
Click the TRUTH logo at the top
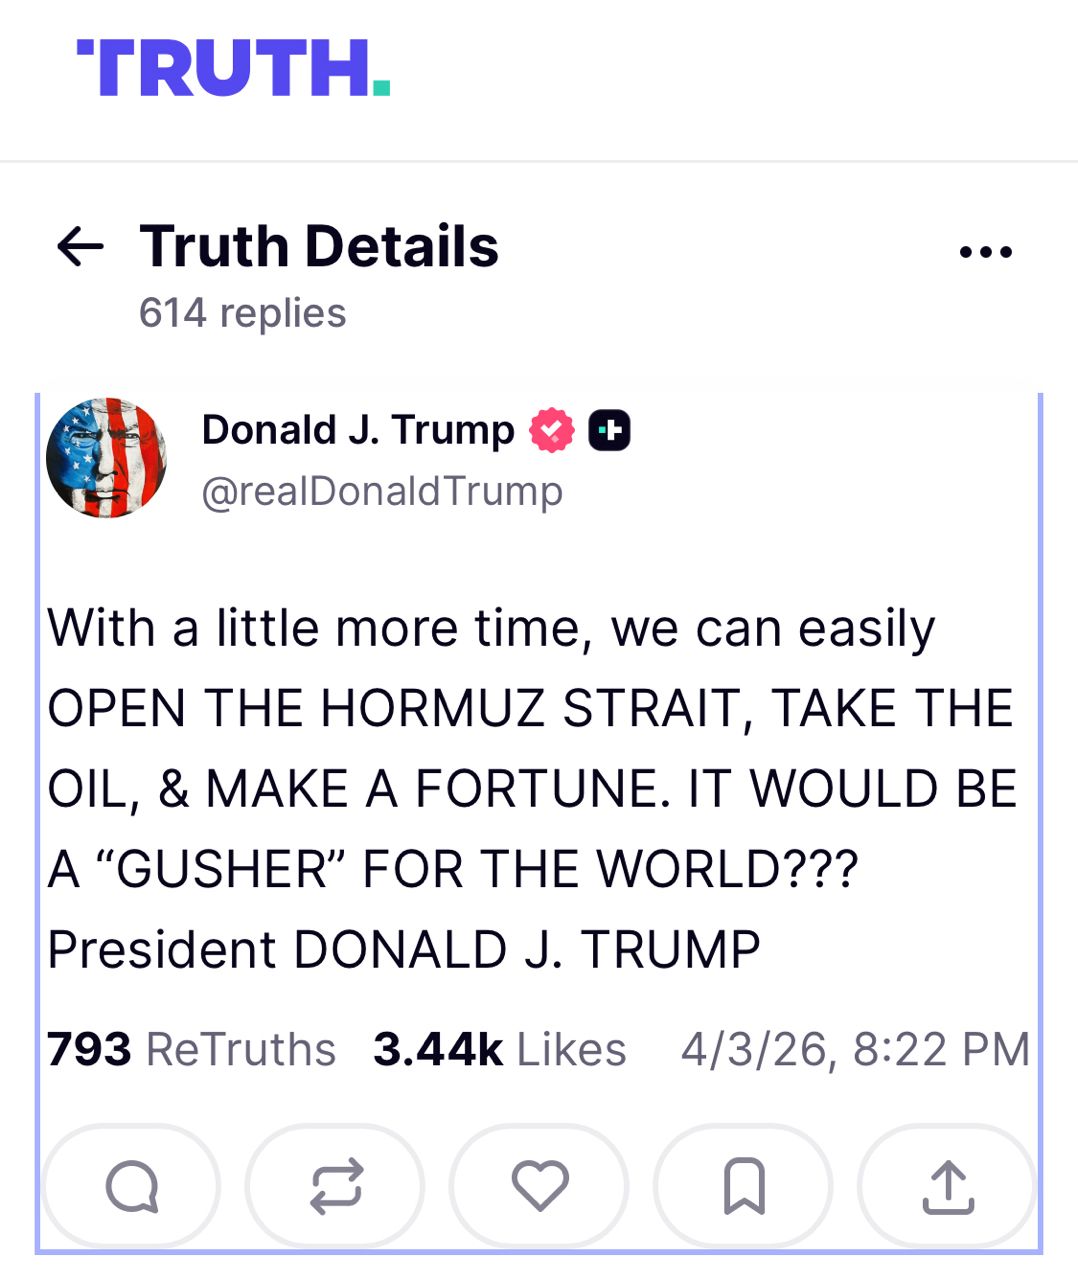[233, 68]
